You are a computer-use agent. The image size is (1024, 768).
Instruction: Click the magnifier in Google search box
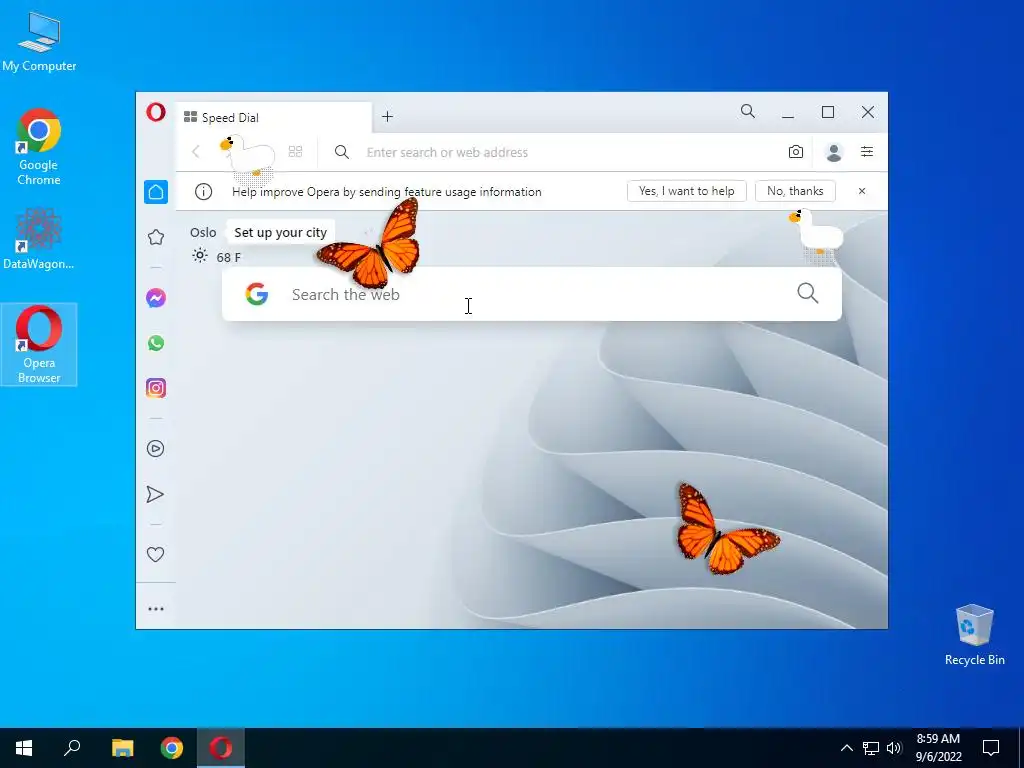pos(808,293)
